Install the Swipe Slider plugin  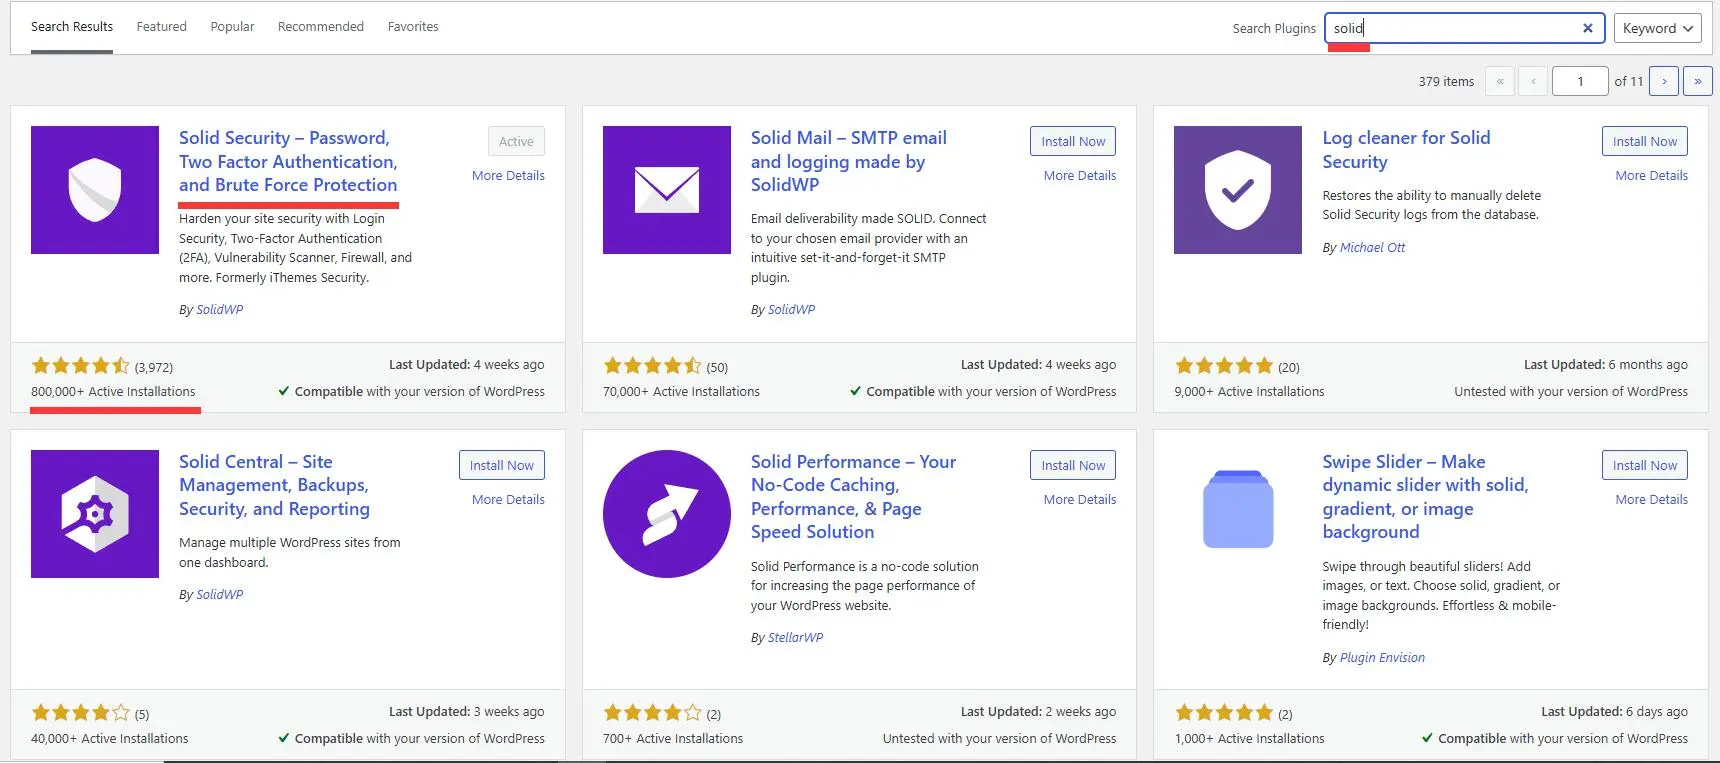(1645, 465)
